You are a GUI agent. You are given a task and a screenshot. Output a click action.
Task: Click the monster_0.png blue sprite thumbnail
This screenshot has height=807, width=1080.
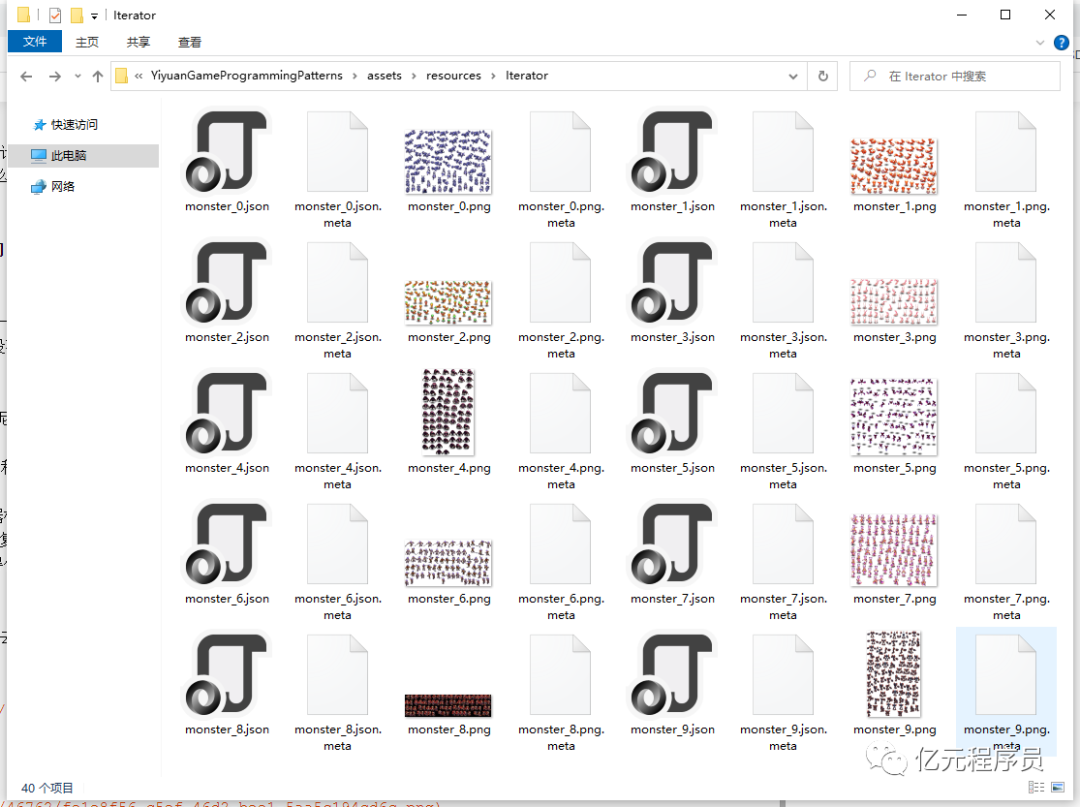click(x=448, y=162)
